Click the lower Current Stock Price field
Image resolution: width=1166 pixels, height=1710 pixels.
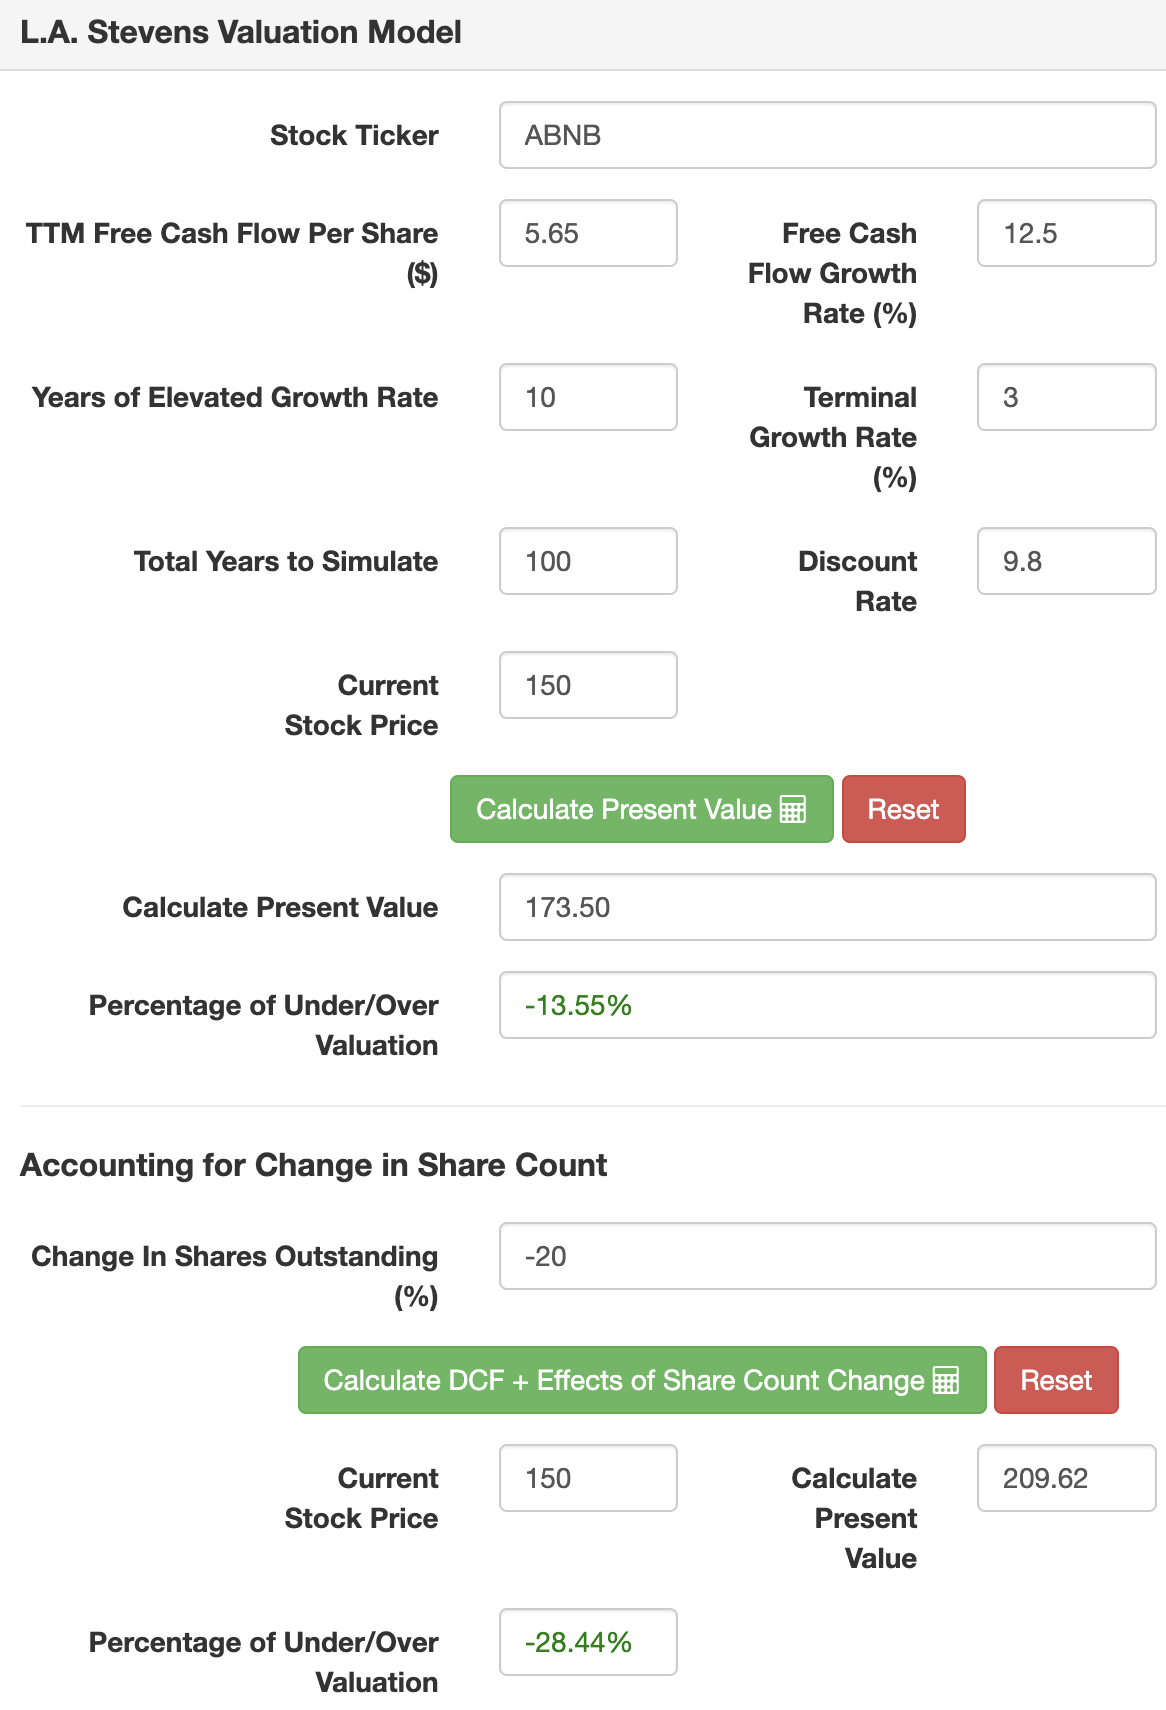point(588,1478)
